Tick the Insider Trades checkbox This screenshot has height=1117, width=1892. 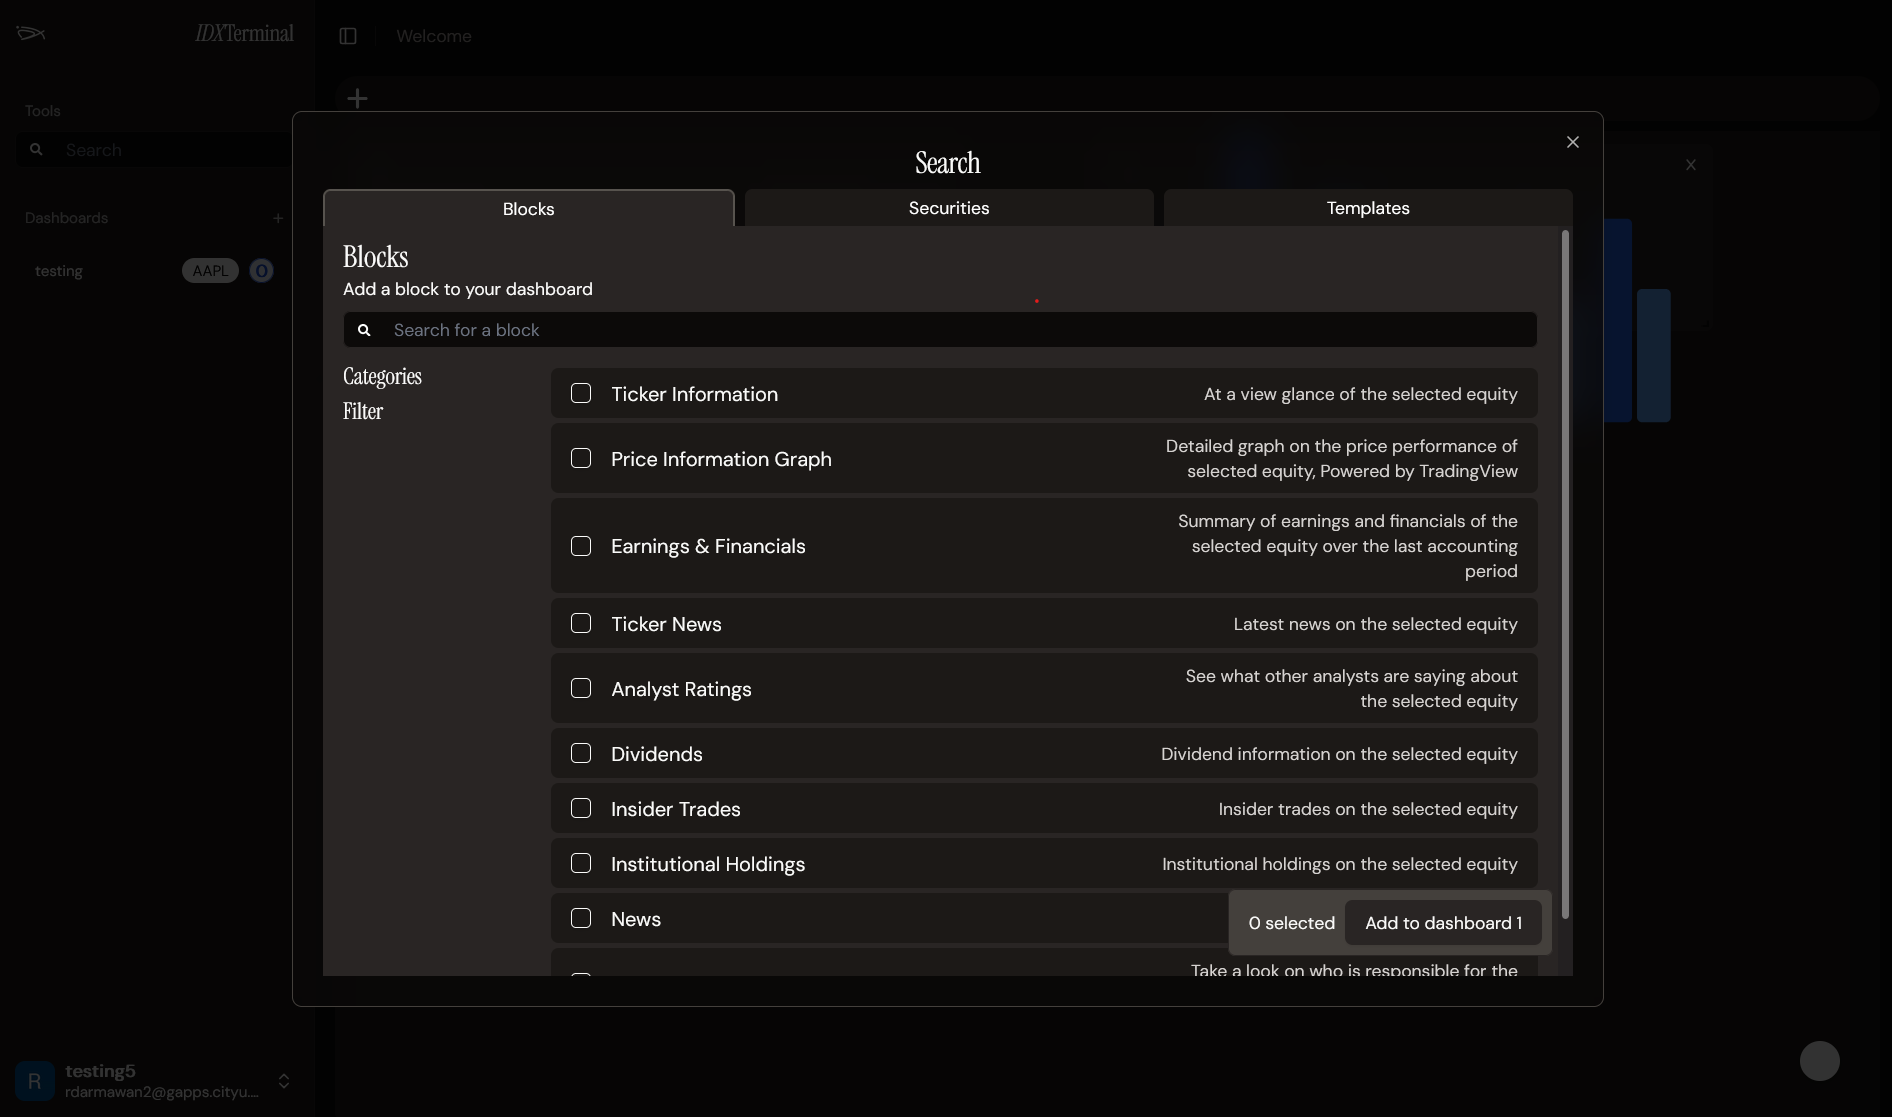click(x=581, y=808)
